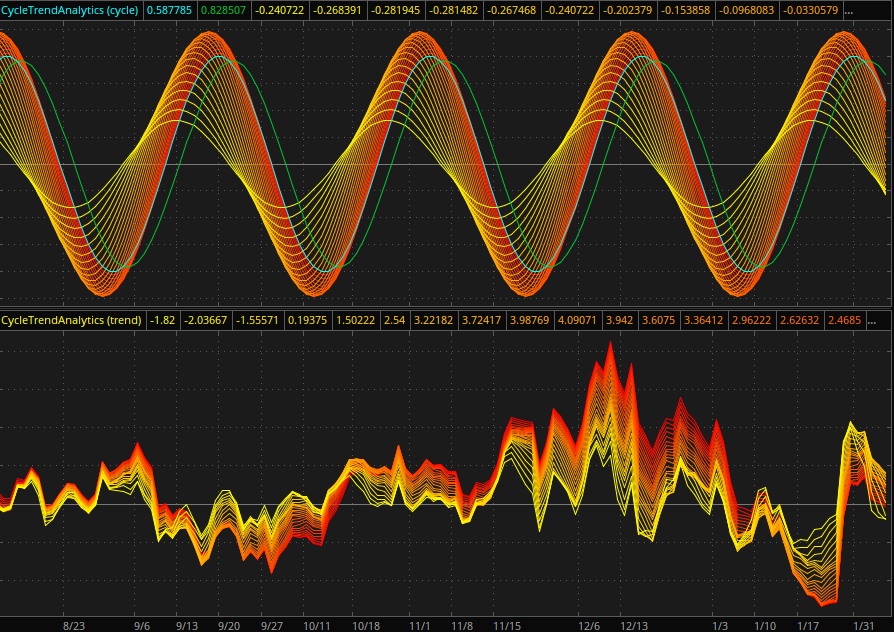
Task: Select the 12/6 date axis label
Action: (589, 625)
